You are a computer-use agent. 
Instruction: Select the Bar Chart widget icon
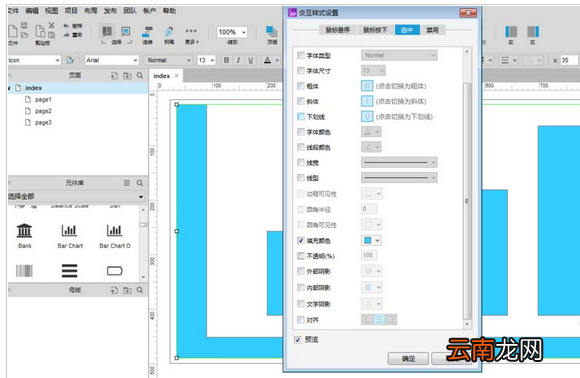coord(70,230)
